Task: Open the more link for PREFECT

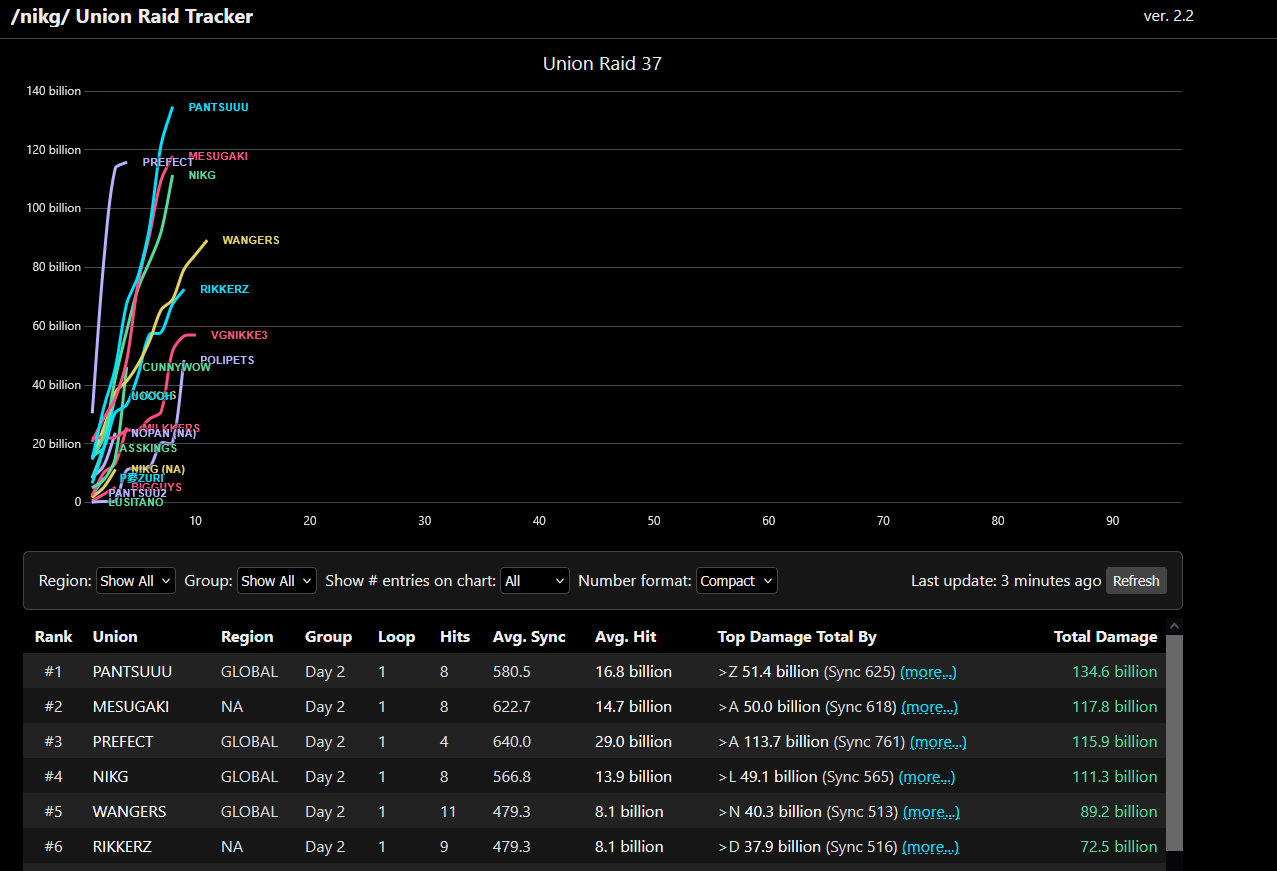Action: click(938, 742)
